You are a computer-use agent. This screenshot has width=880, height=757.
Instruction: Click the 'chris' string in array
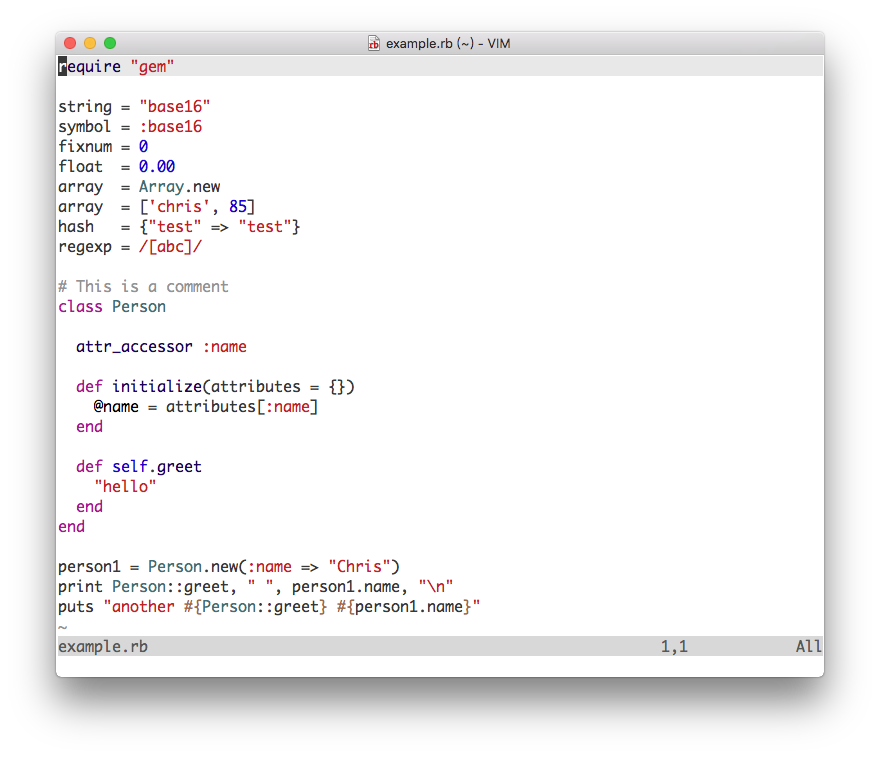[179, 207]
